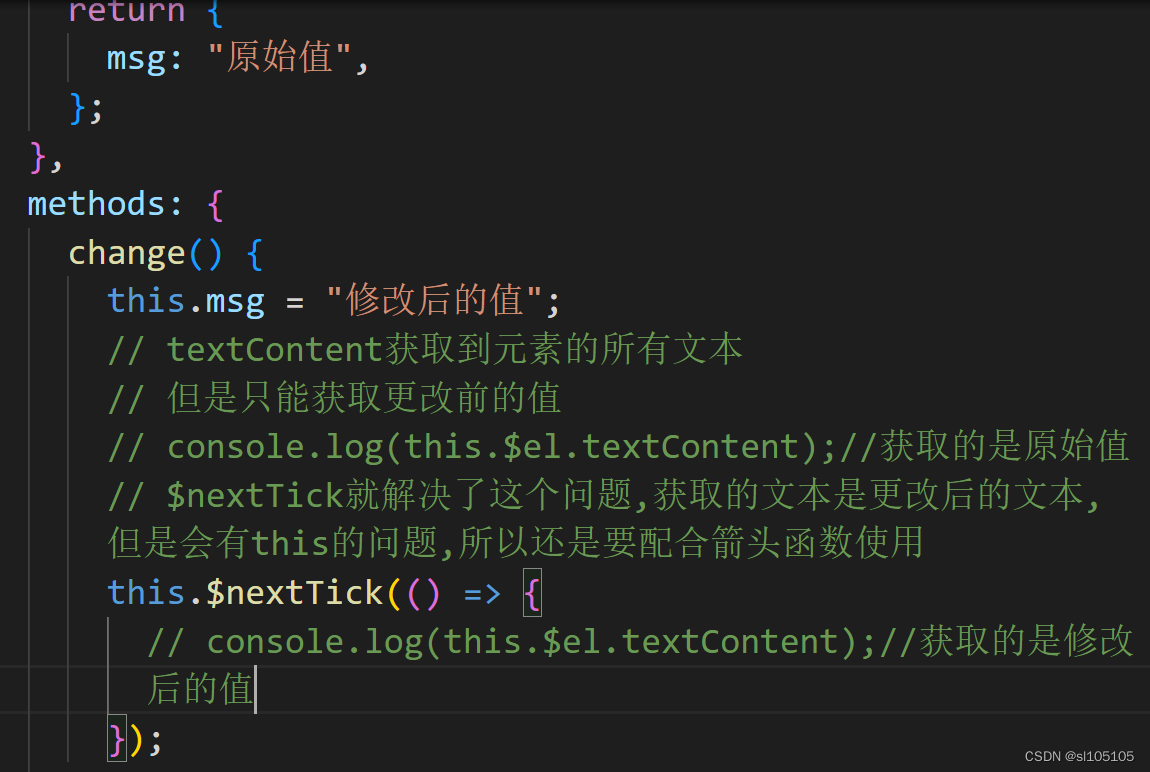The width and height of the screenshot is (1150, 772).
Task: Select the "原始值" string literal
Action: [279, 58]
